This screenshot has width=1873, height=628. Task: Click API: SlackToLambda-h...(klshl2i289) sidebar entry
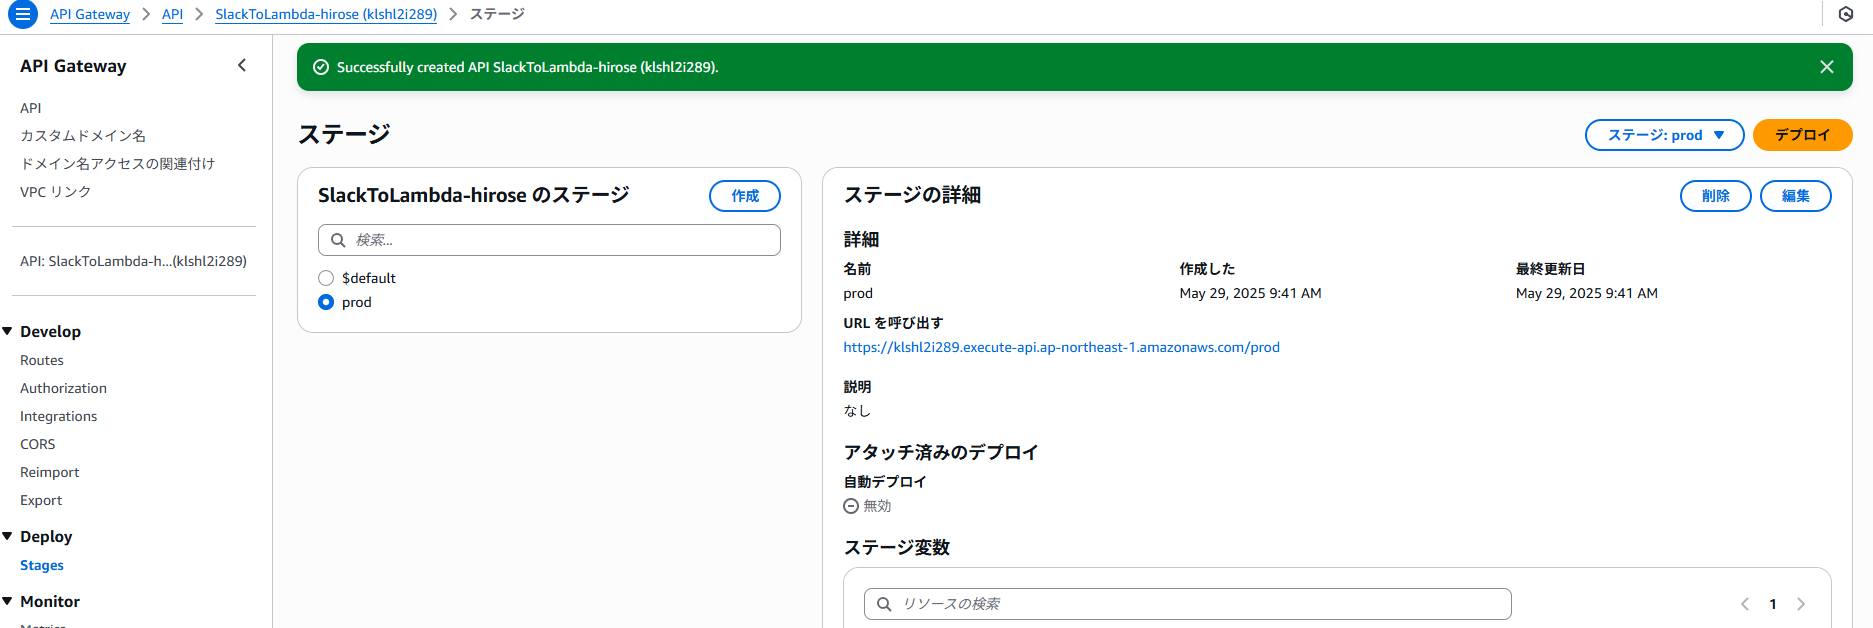coord(133,261)
